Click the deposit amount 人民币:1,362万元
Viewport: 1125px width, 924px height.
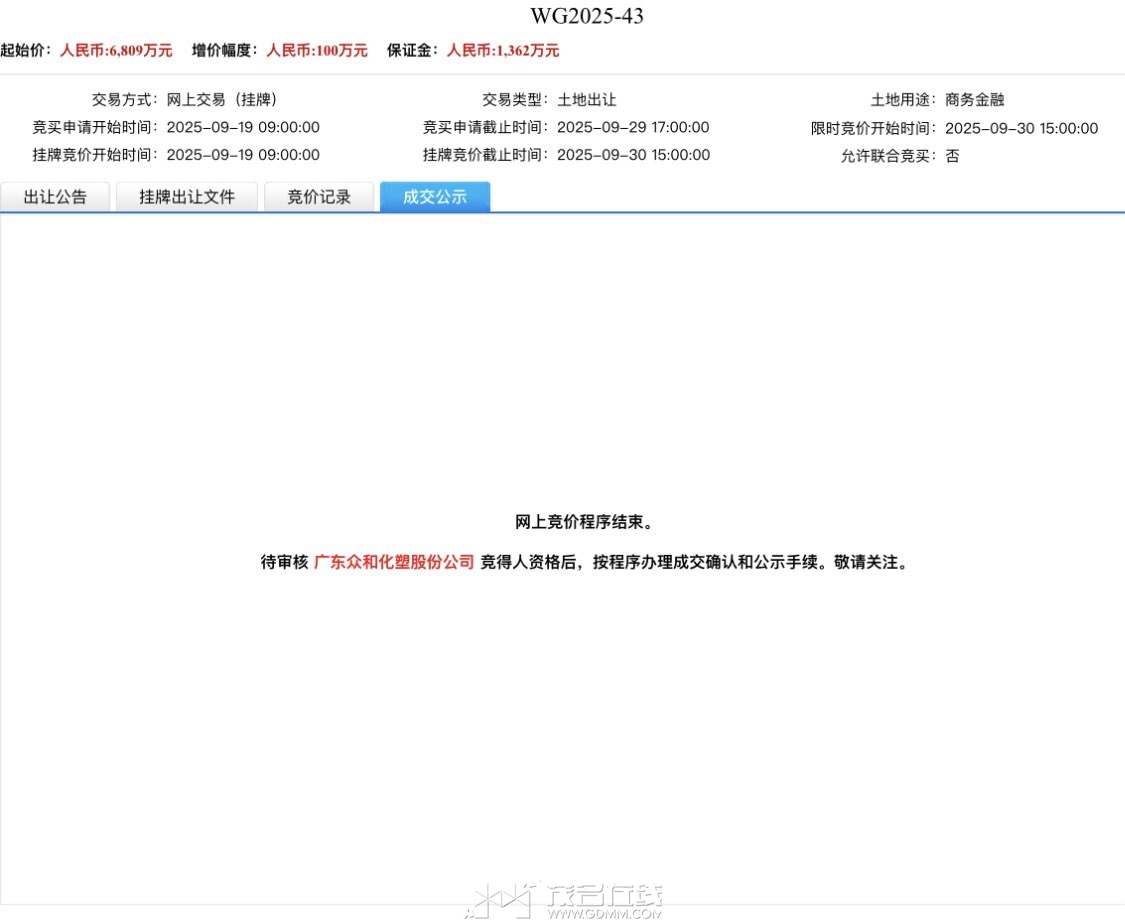pos(502,50)
